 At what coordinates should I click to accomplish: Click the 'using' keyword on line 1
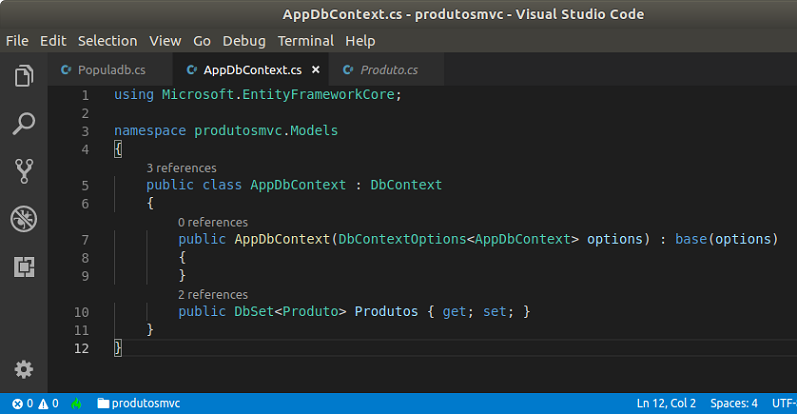coord(134,95)
